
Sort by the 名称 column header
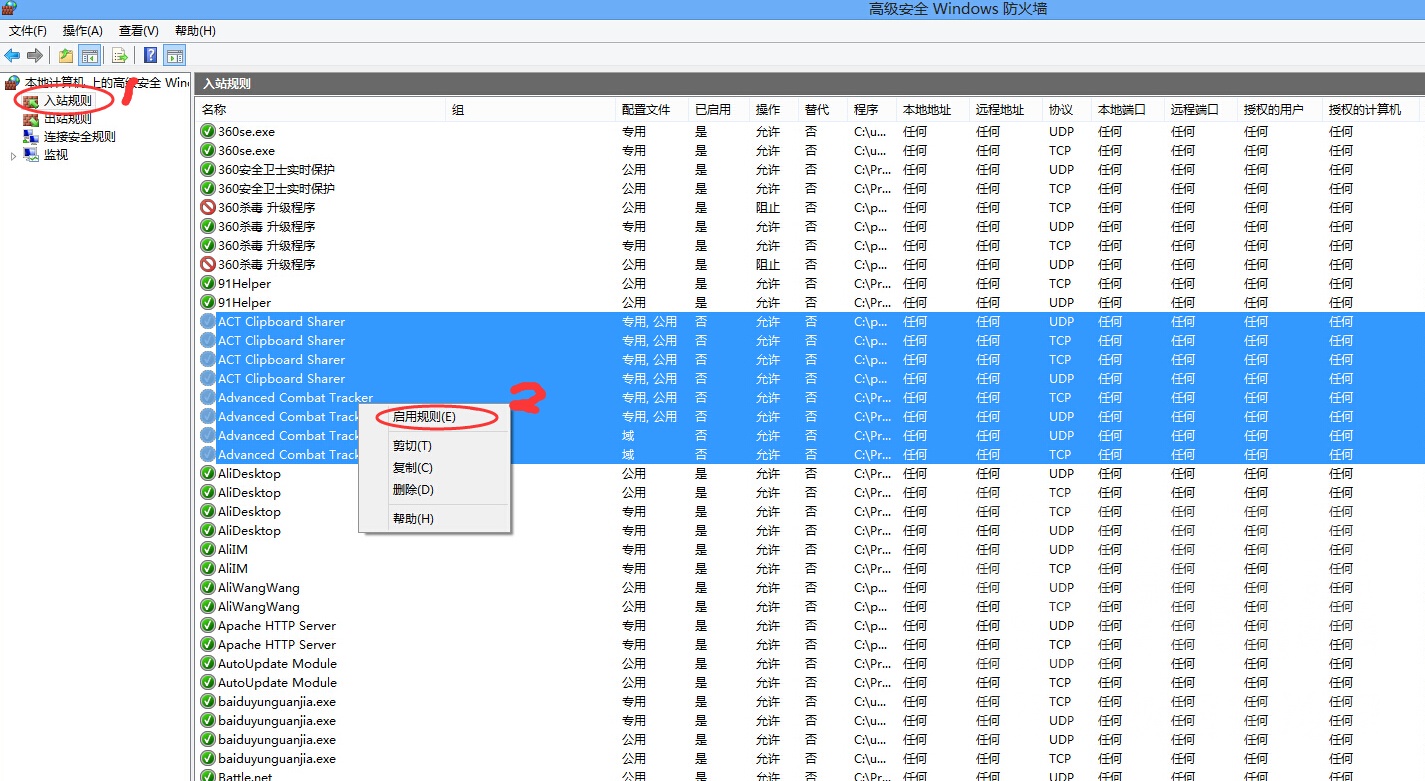322,109
